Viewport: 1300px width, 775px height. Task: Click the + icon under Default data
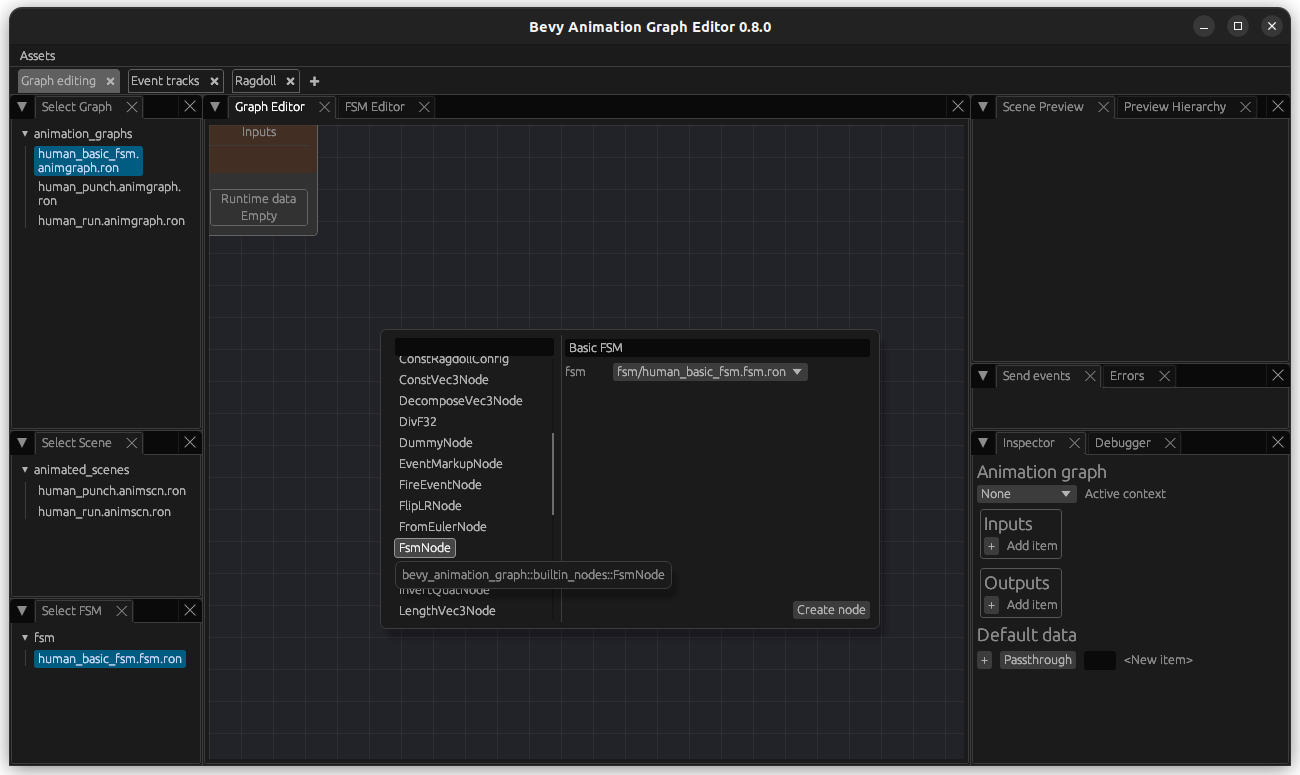tap(984, 660)
